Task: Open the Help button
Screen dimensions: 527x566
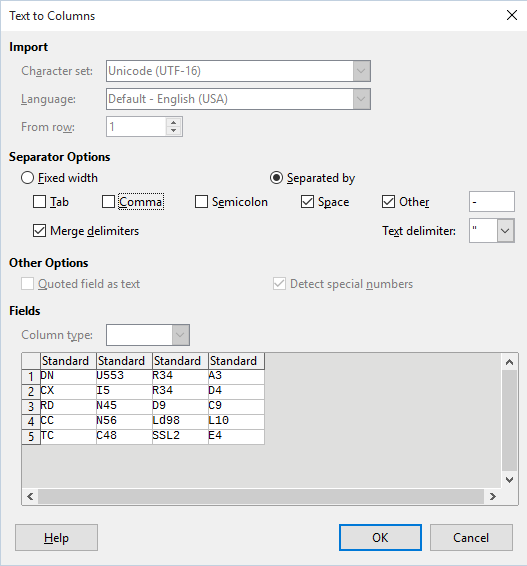Action: pyautogui.click(x=56, y=537)
